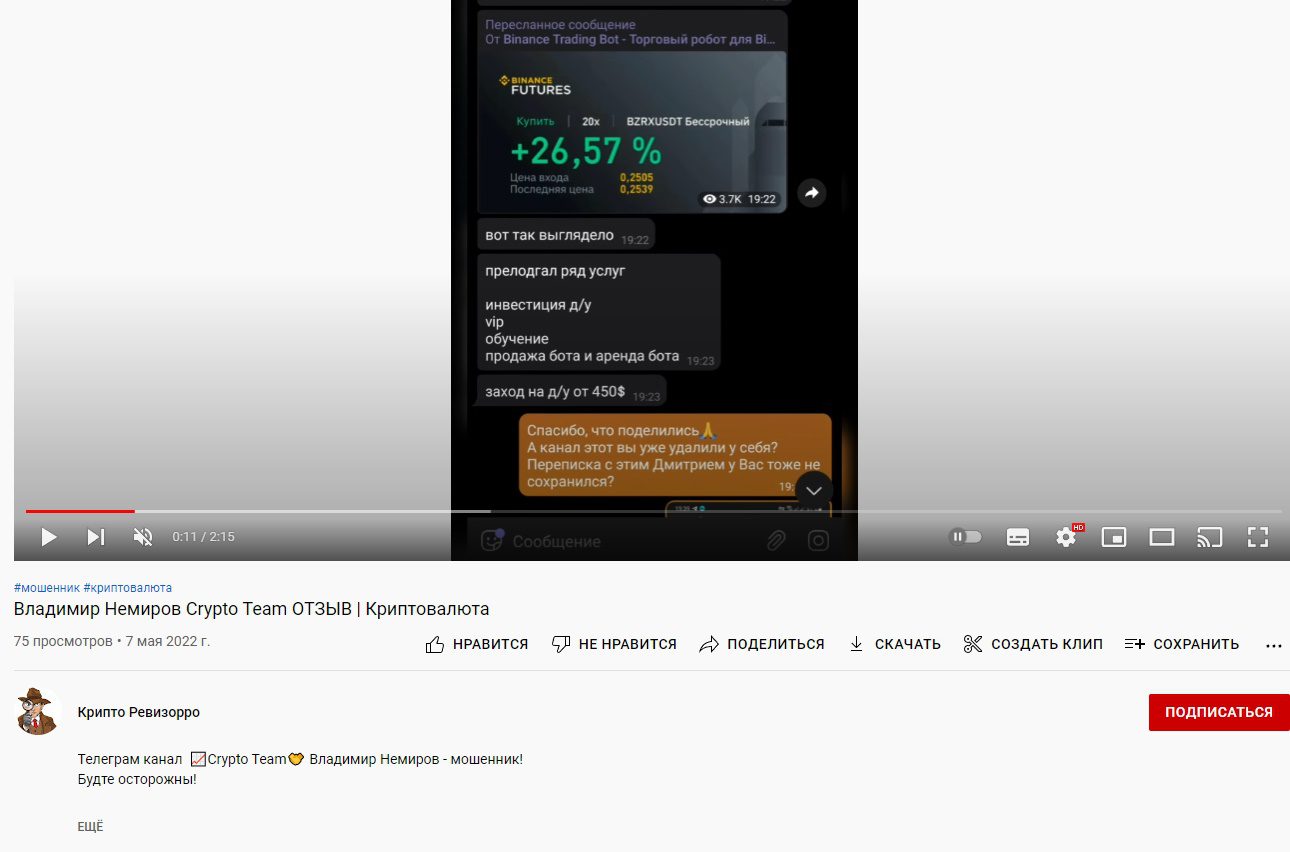Viewport: 1290px width, 852px height.
Task: Create a clip with СОЗДАТЬ КЛИП
Action: pyautogui.click(x=1033, y=644)
